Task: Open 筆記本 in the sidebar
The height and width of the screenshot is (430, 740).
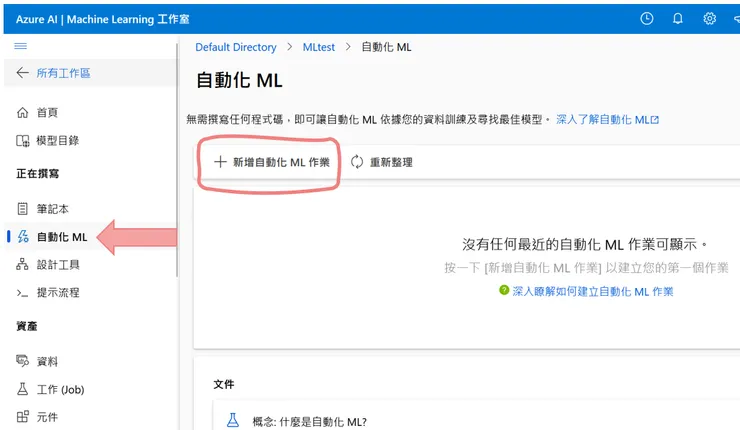Action: (52, 209)
